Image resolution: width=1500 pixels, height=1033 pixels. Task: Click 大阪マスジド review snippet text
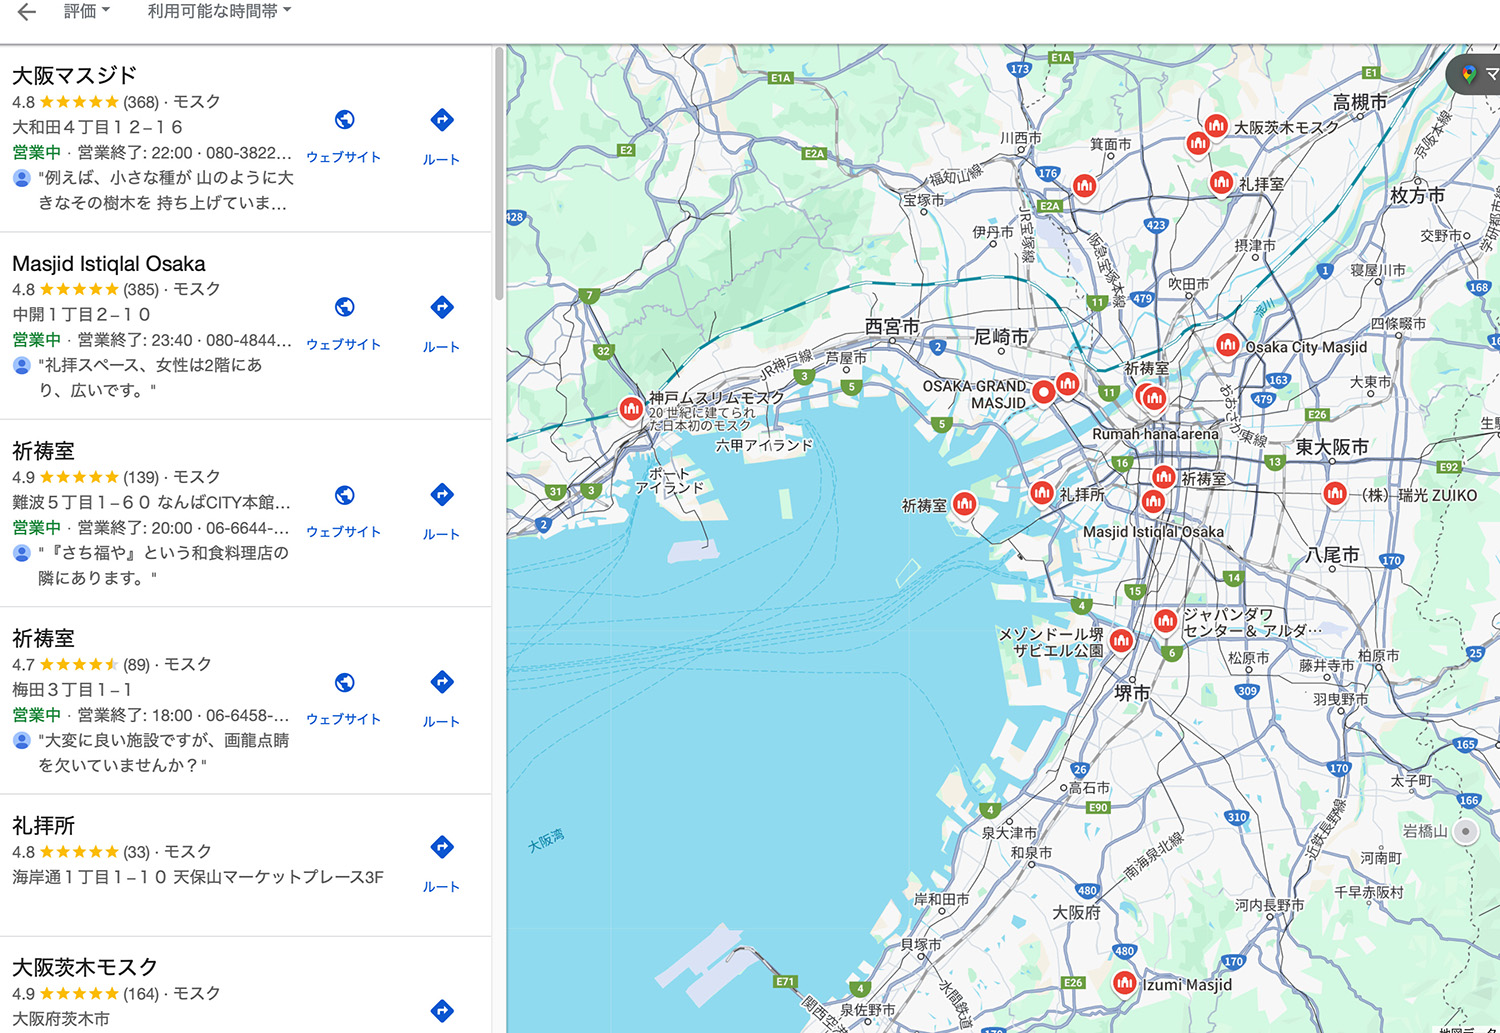166,190
